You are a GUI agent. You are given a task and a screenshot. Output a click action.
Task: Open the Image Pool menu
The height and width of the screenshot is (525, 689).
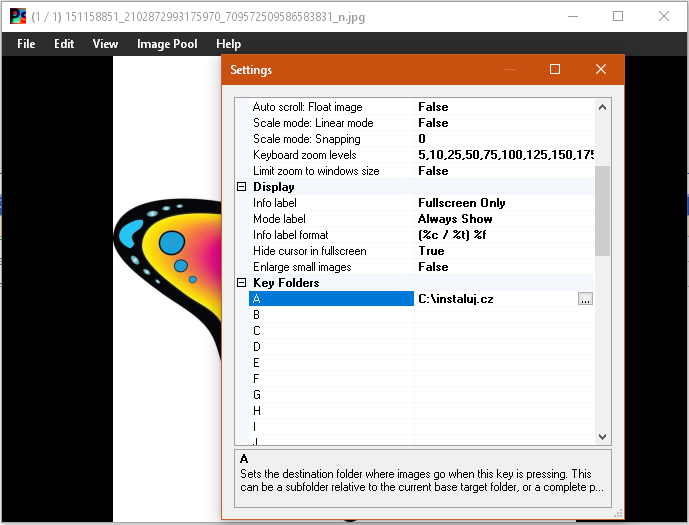coord(167,44)
